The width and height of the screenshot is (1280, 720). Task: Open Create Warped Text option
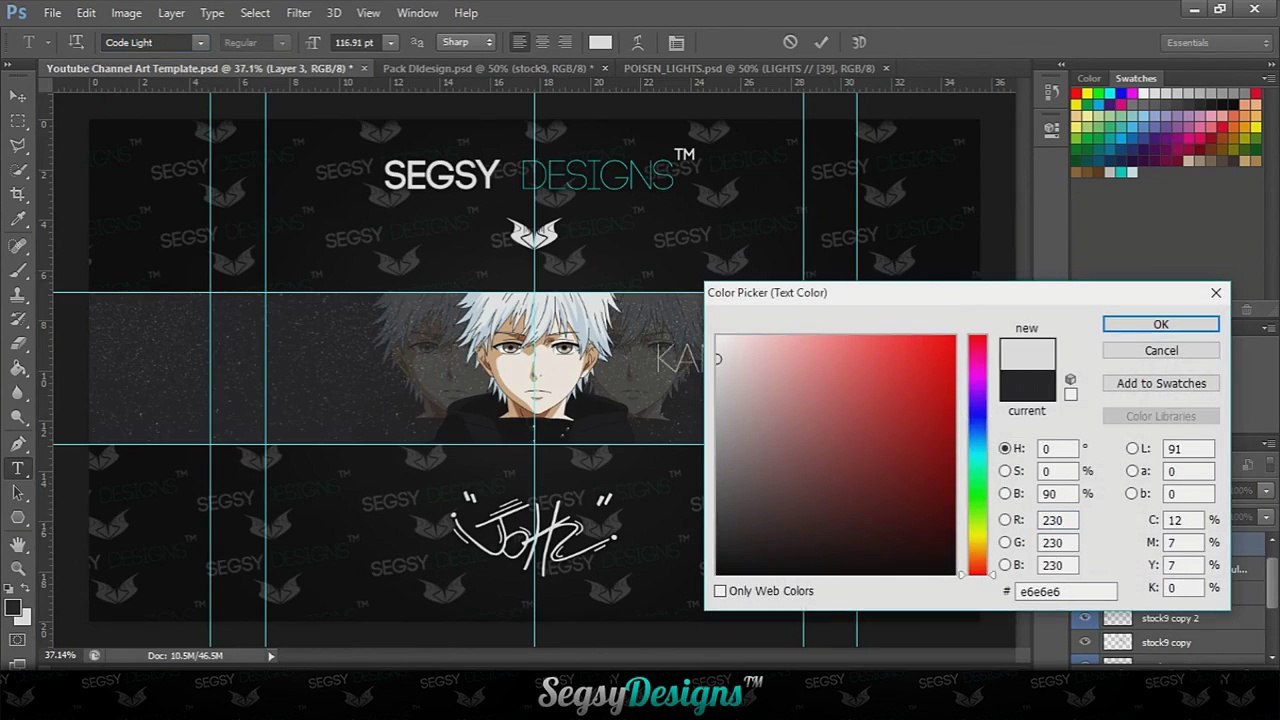pyautogui.click(x=640, y=42)
